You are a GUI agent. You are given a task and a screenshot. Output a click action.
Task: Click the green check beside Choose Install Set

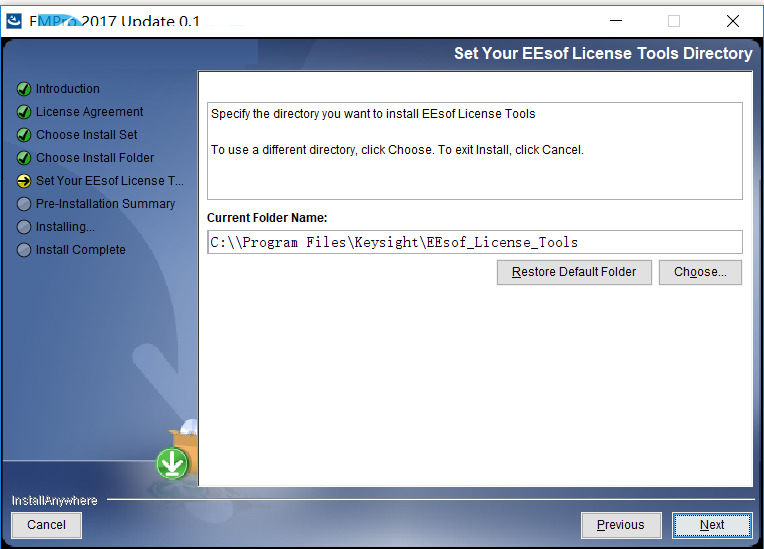[x=23, y=135]
